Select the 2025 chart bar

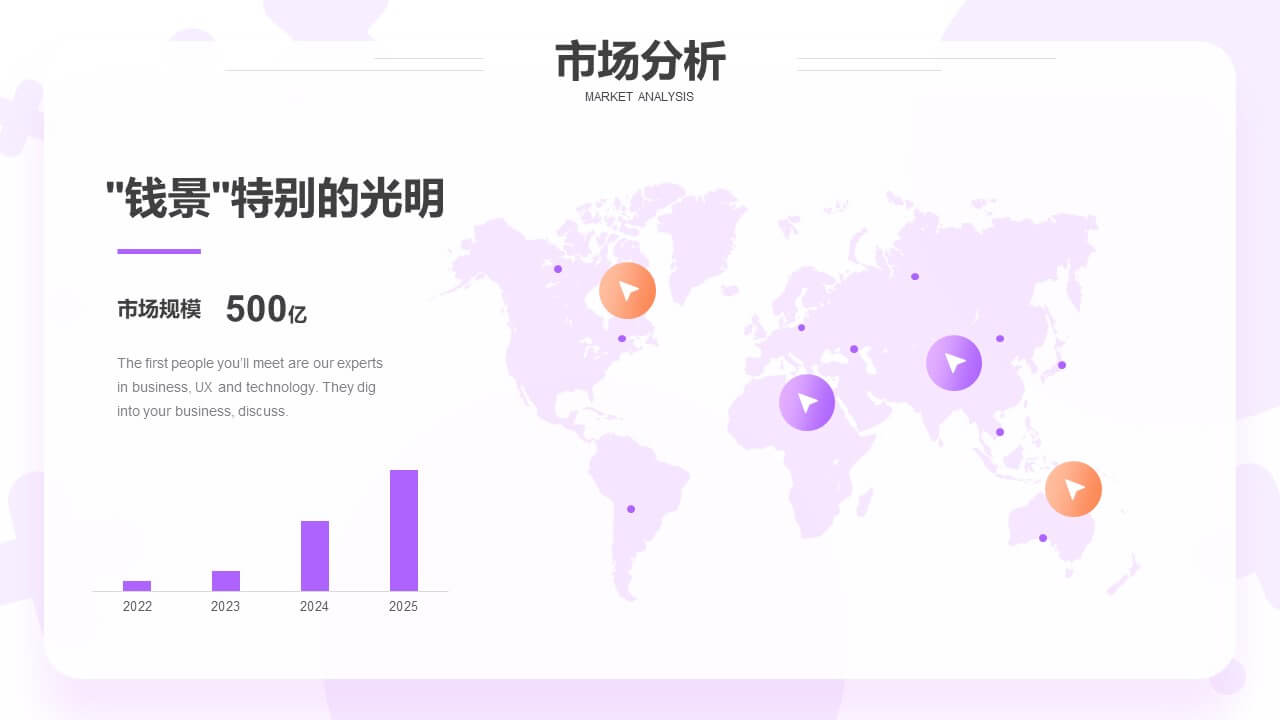pyautogui.click(x=404, y=530)
